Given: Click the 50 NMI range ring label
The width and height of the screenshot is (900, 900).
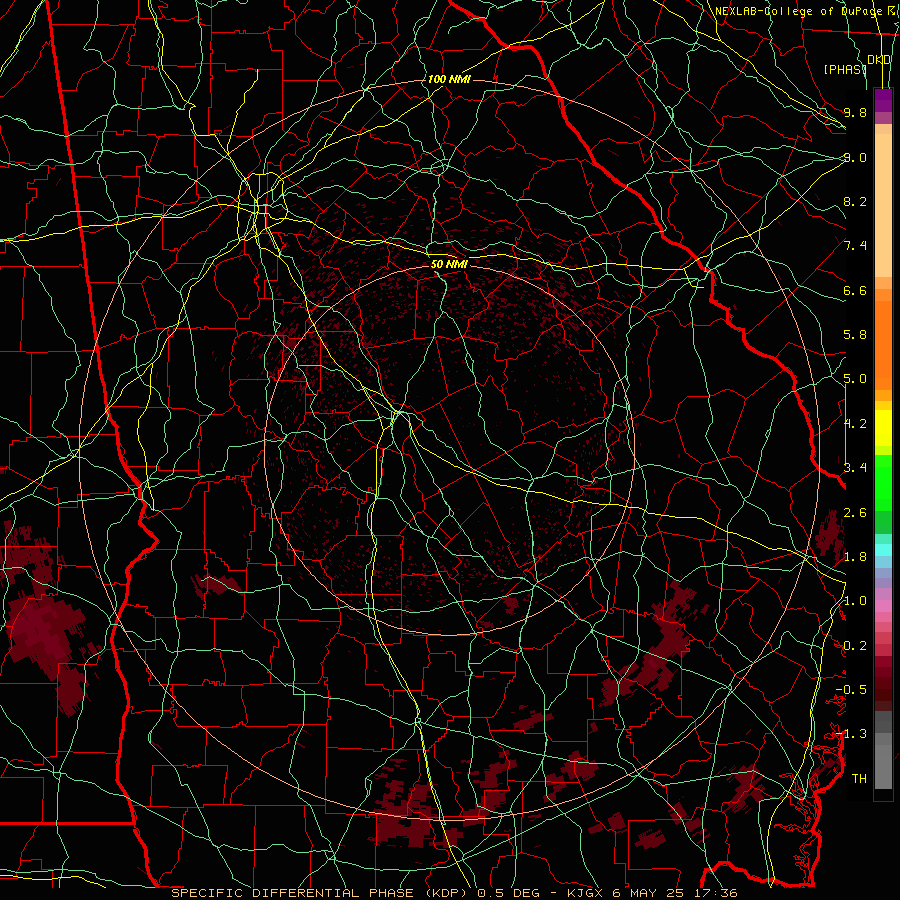Looking at the screenshot, I should 449,265.
